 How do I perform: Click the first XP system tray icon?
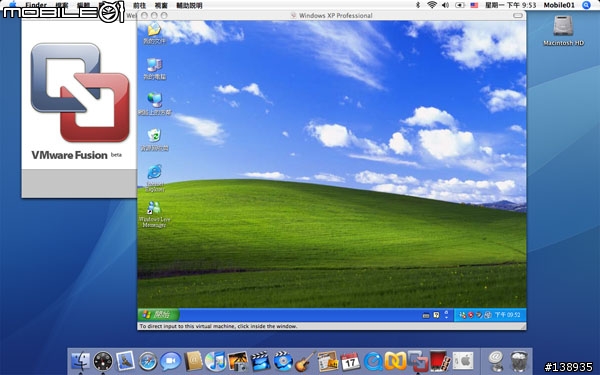point(463,315)
